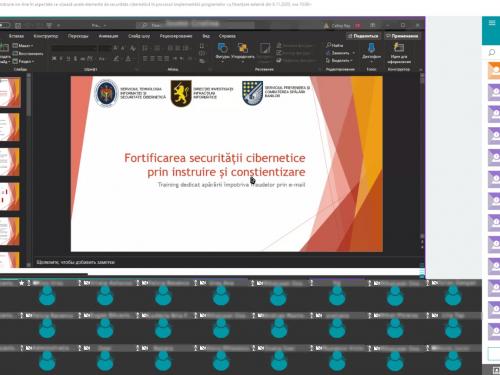Select the fifth slide thumbnail
Viewport: 500px width, 375px height.
10,231
